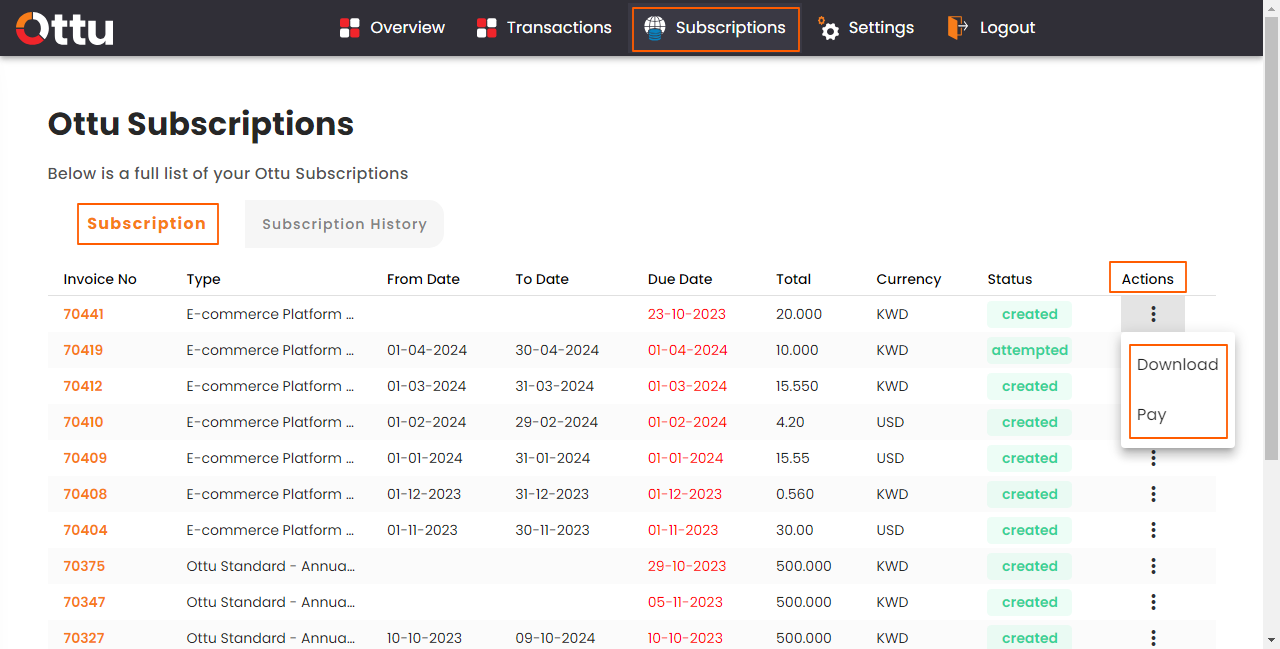Click the page vertical scrollbar

point(1271,236)
